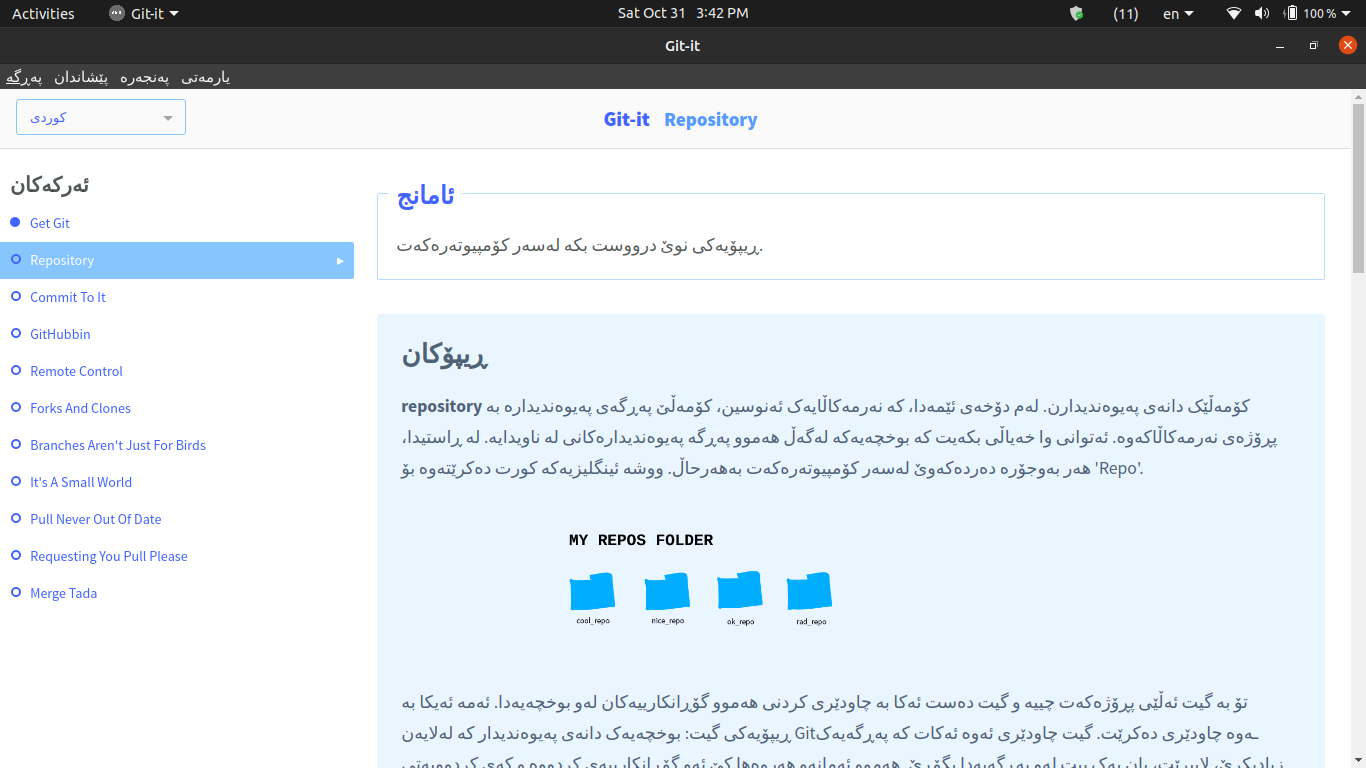Click the ڕیپۆکان section heading

(x=445, y=354)
